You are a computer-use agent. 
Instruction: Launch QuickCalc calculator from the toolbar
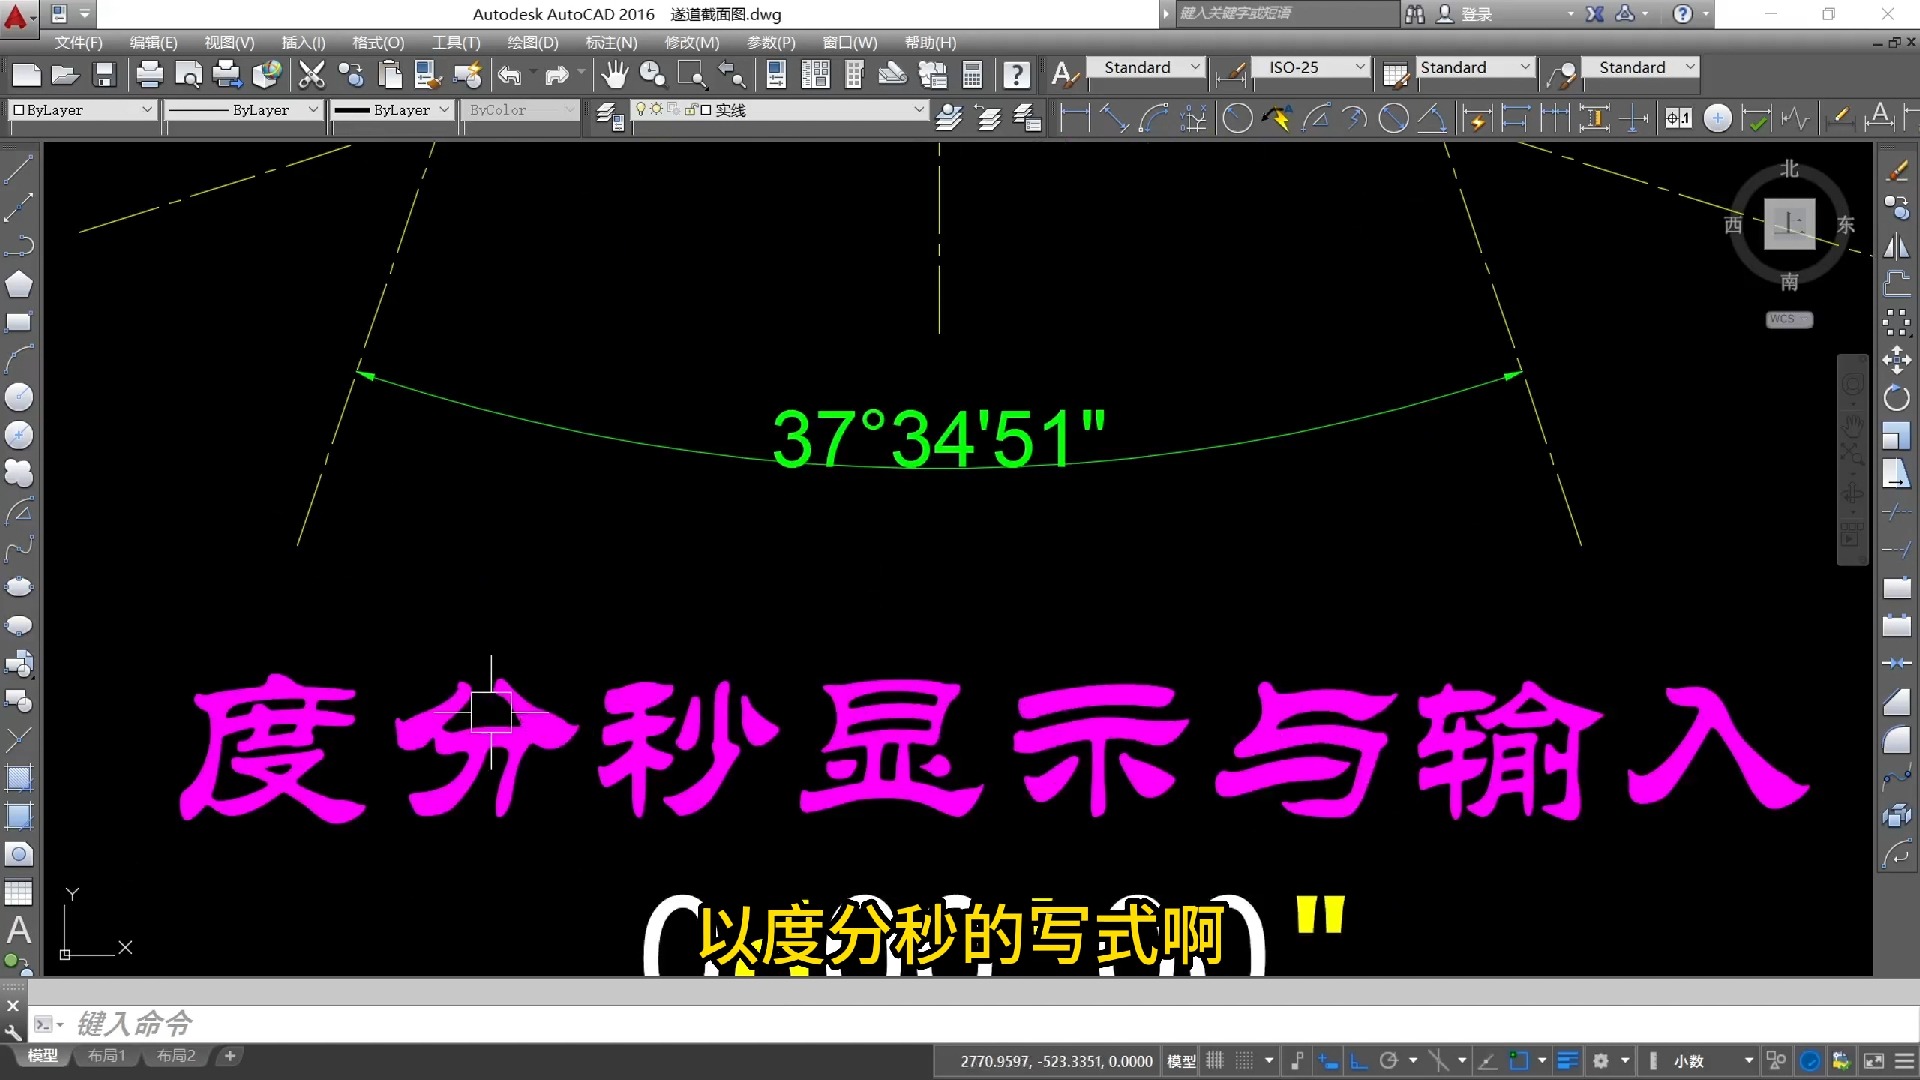tap(973, 75)
